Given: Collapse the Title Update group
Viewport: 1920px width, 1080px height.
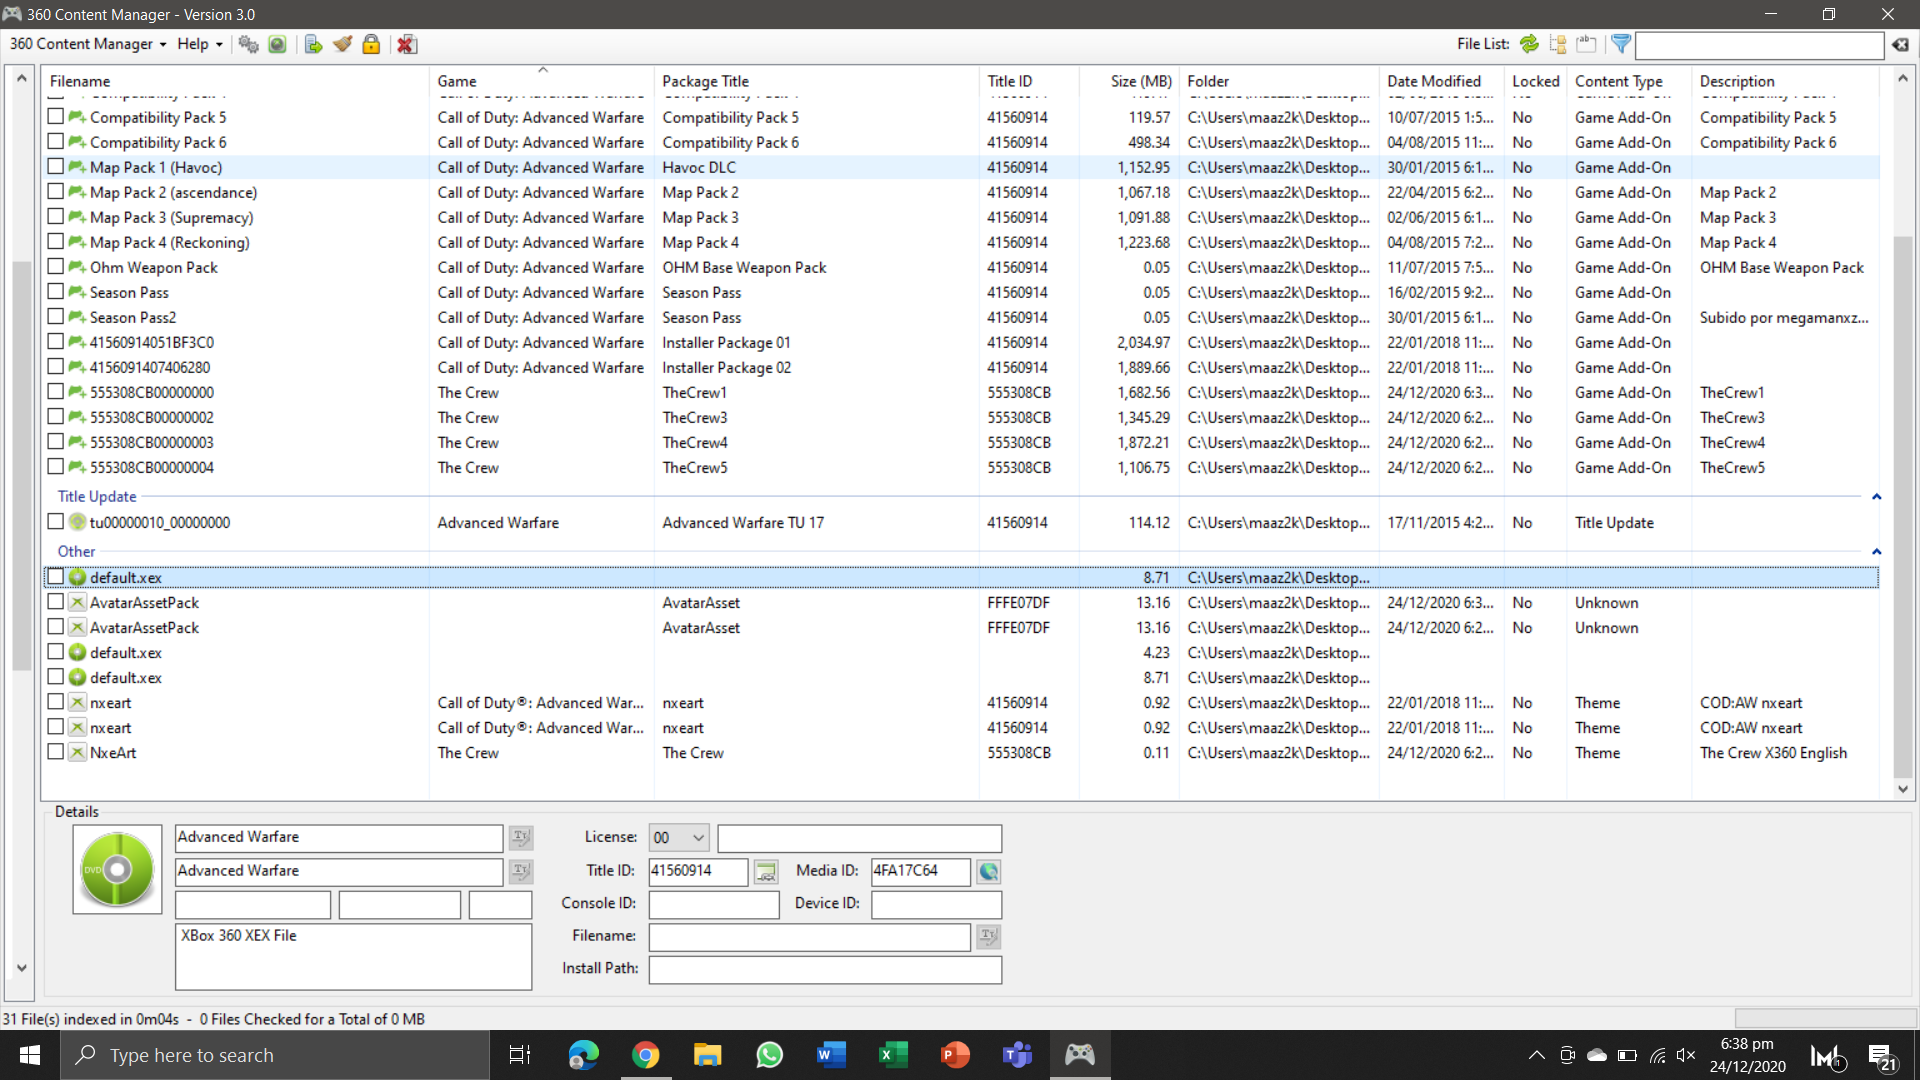Looking at the screenshot, I should click(1876, 497).
